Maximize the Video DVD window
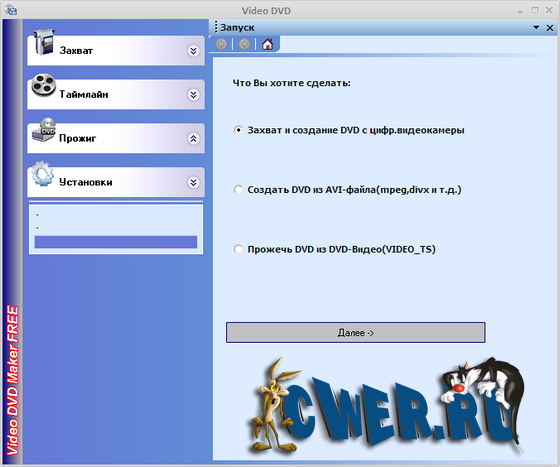Screen dimensions: 560x467 [535, 10]
